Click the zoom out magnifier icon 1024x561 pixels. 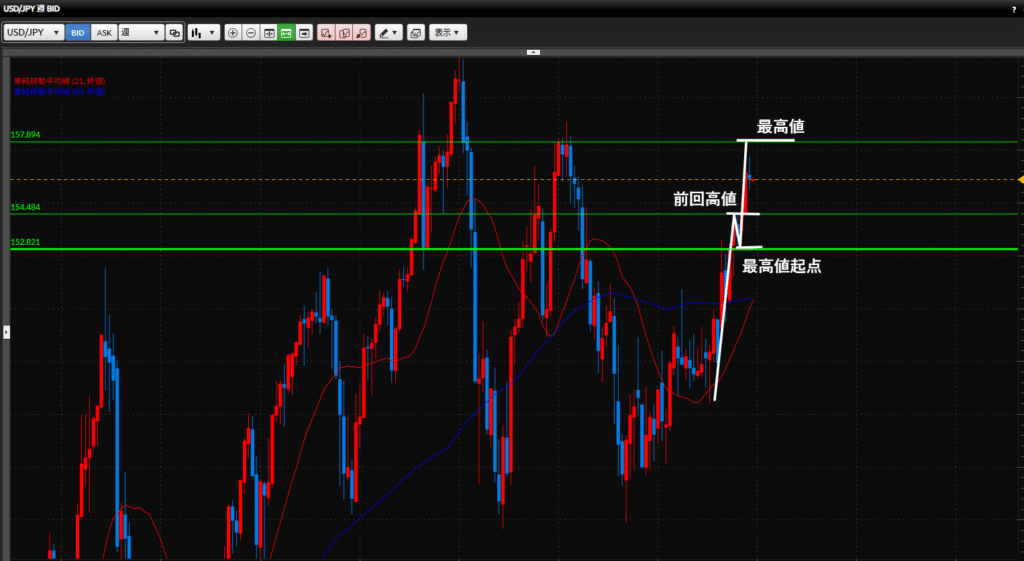point(250,33)
